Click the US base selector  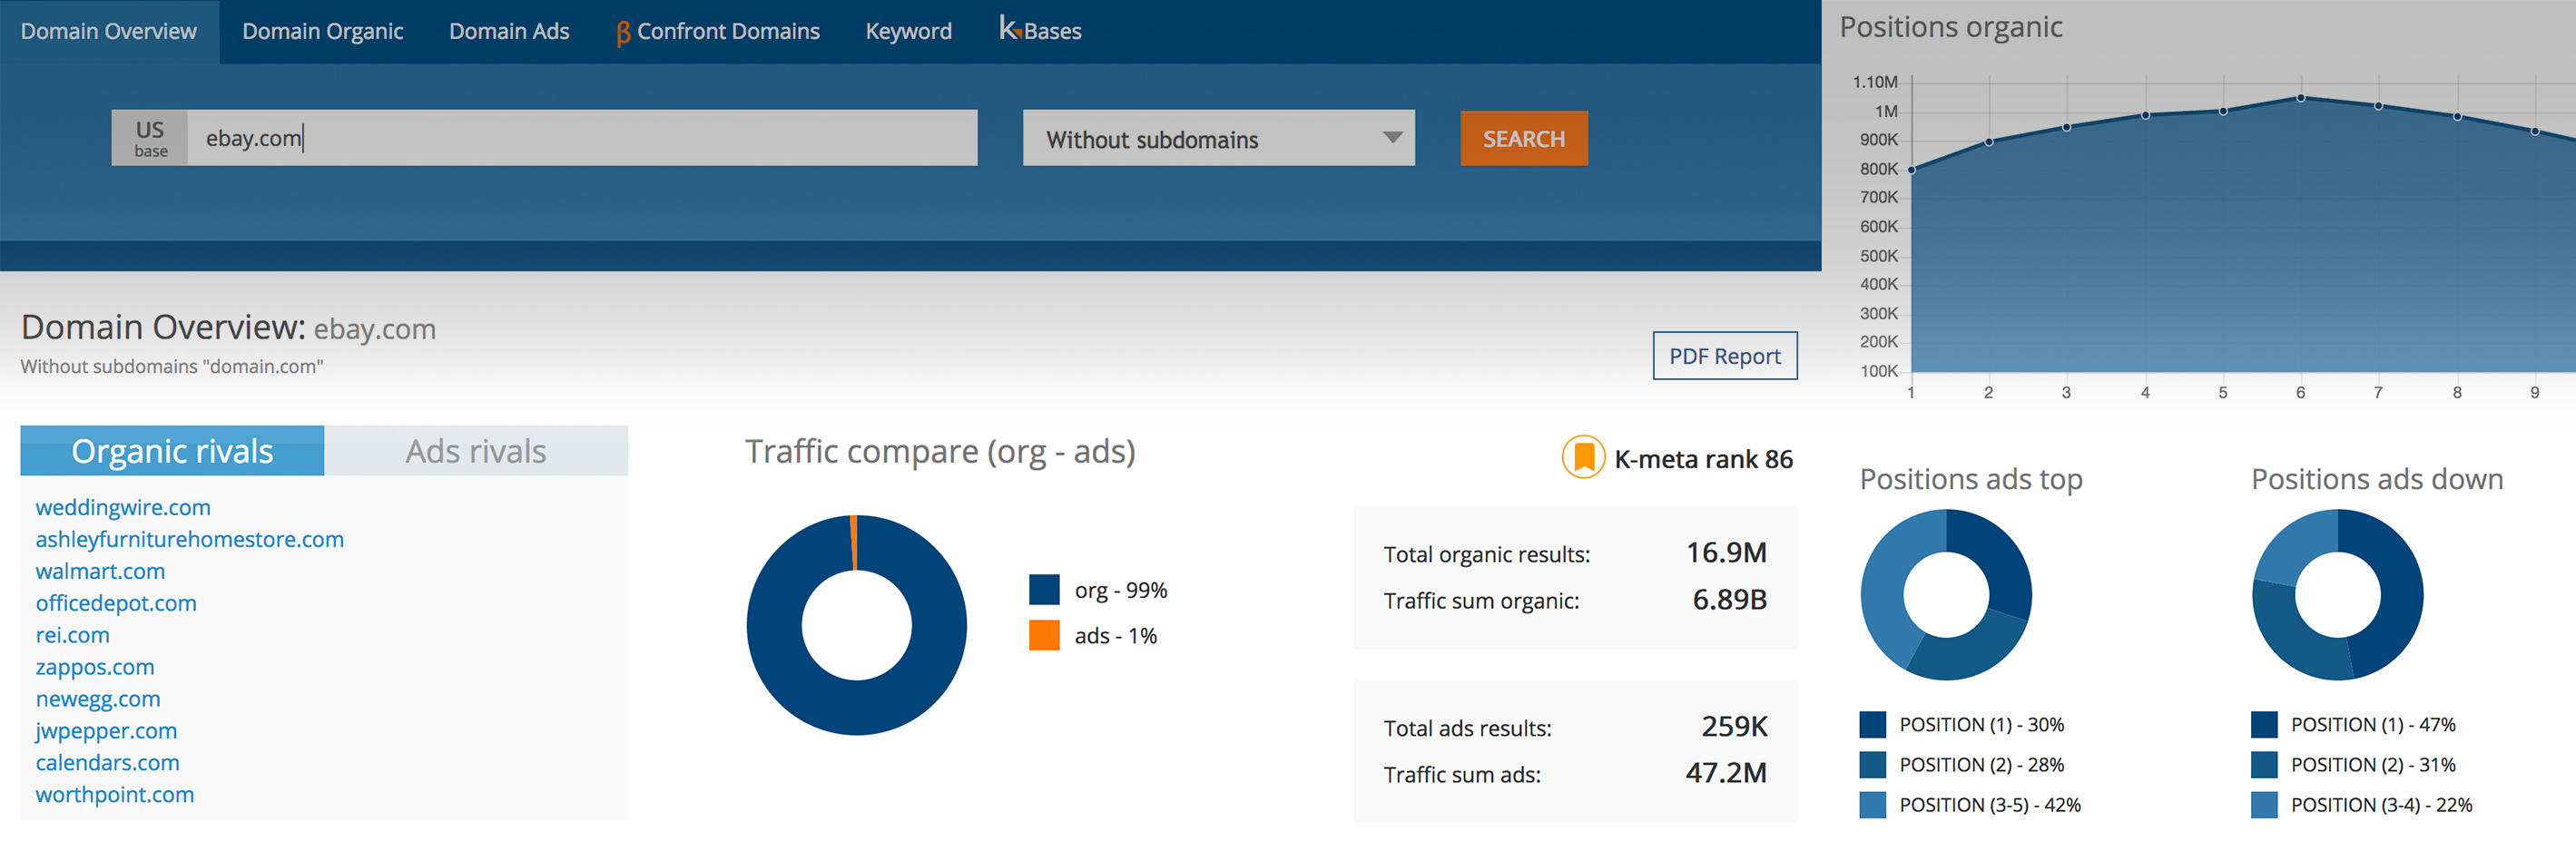click(x=150, y=138)
